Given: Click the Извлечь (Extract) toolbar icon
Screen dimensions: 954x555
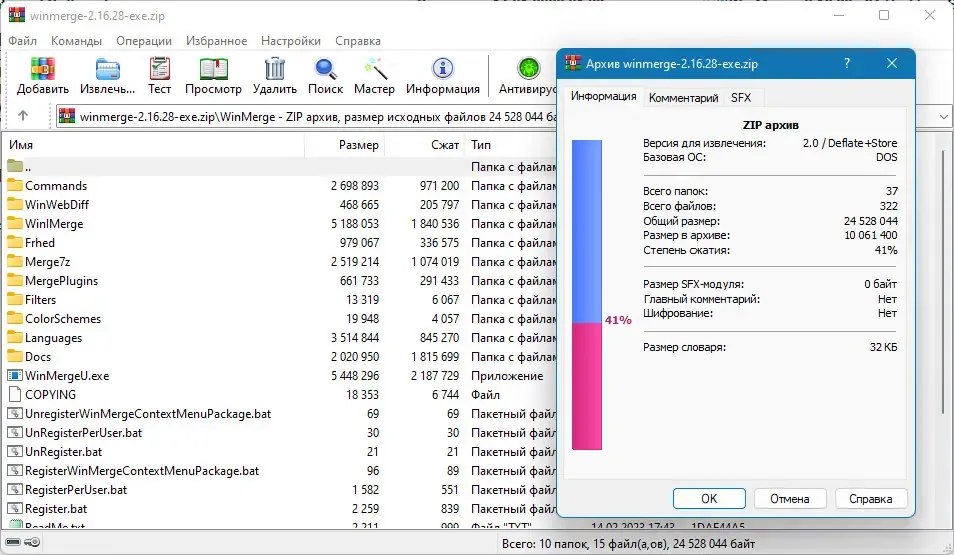Looking at the screenshot, I should pos(107,70).
